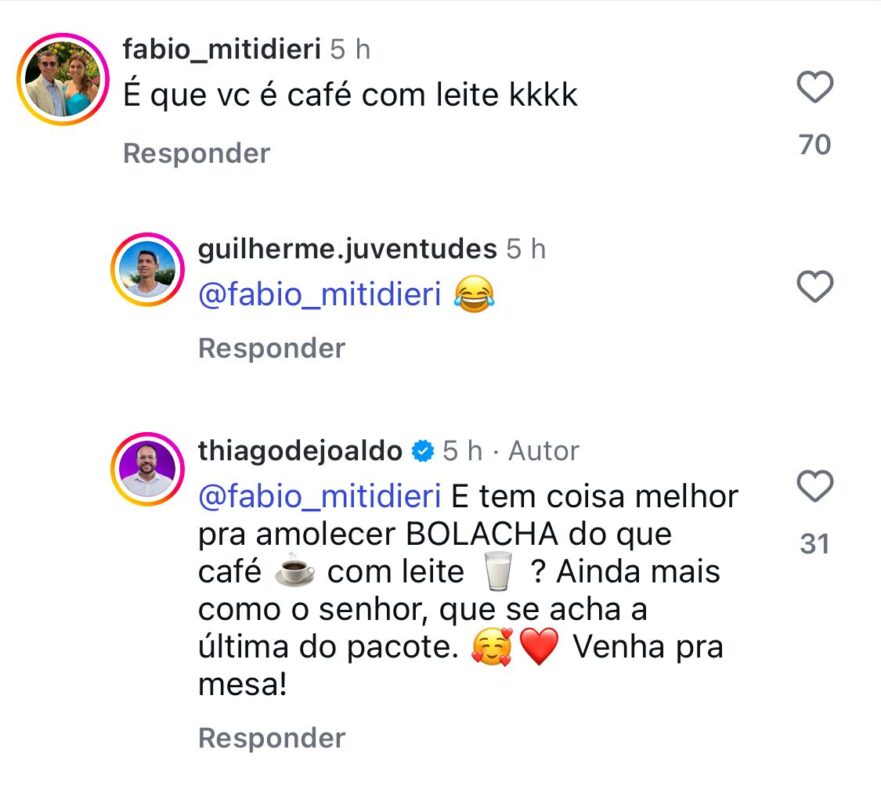Like fabio_mitidieri's café com leite comment
Image resolution: width=881 pixels, height=800 pixels.
(816, 89)
